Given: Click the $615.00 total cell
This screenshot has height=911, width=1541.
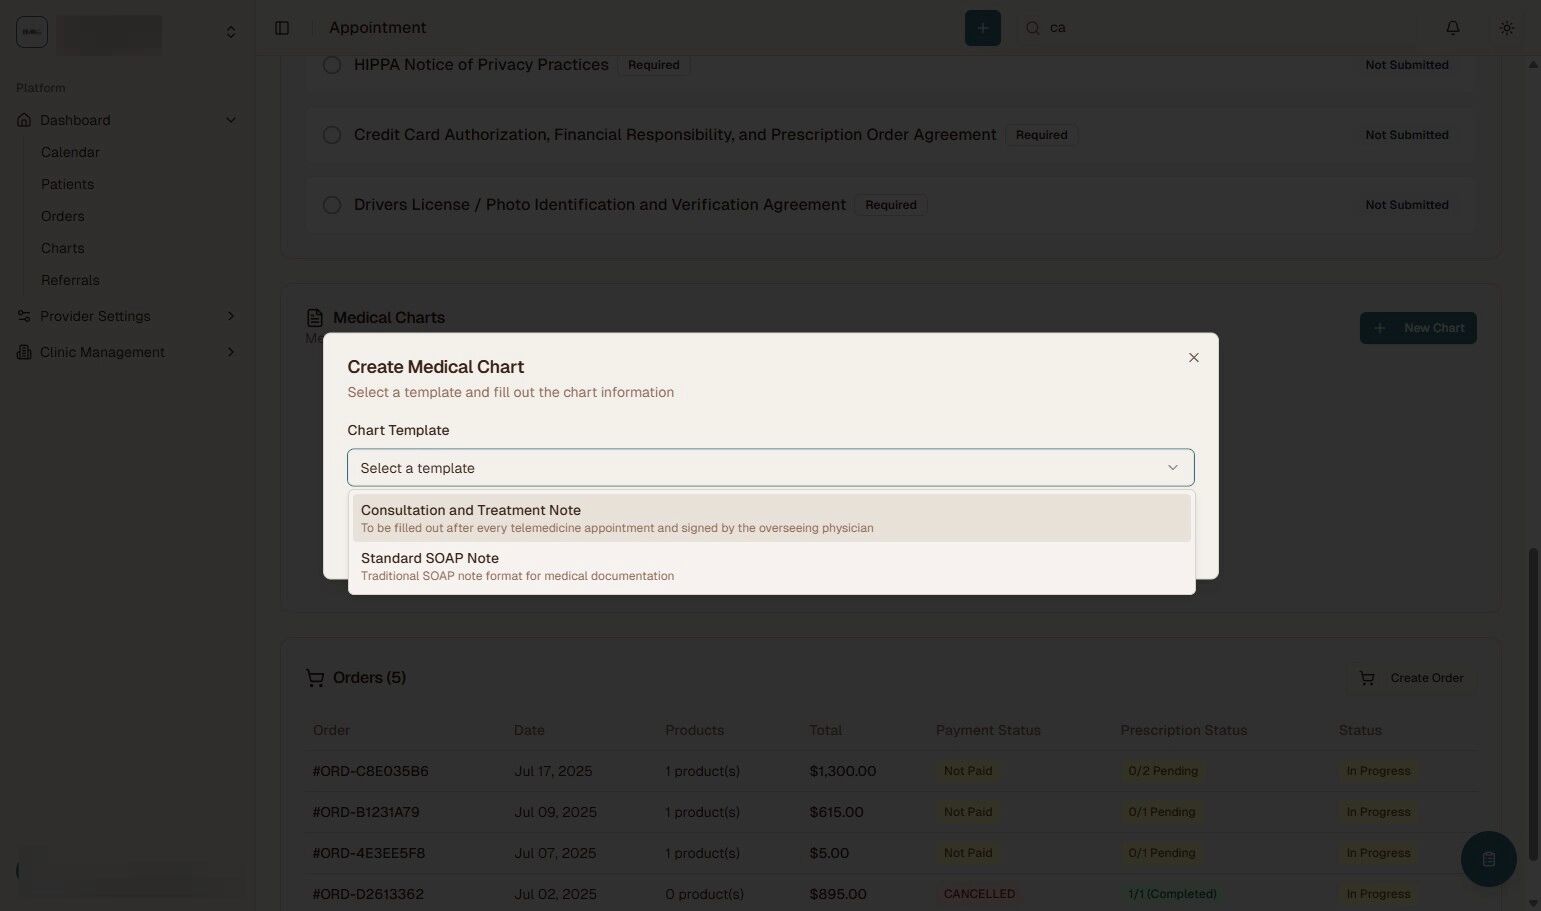Looking at the screenshot, I should tap(836, 812).
